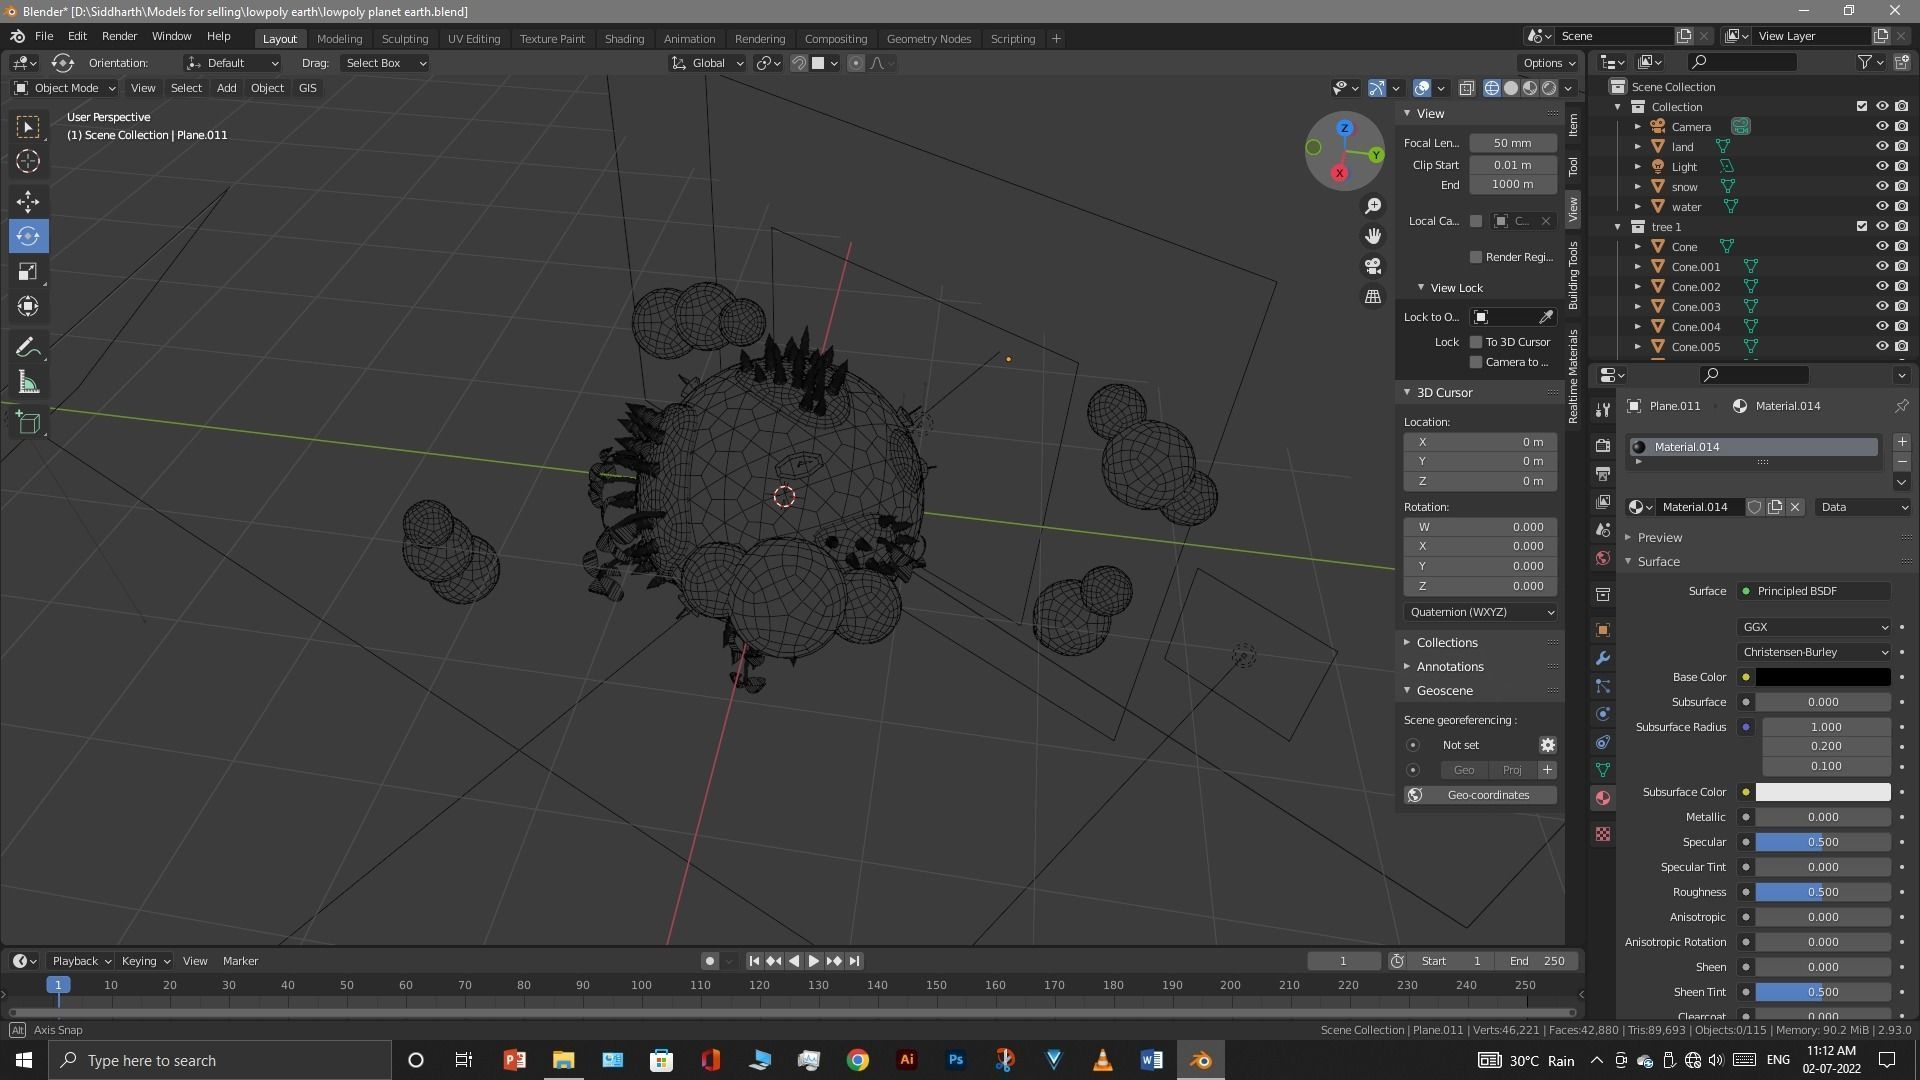The height and width of the screenshot is (1080, 1920).
Task: Open the File menu
Action: click(x=44, y=36)
